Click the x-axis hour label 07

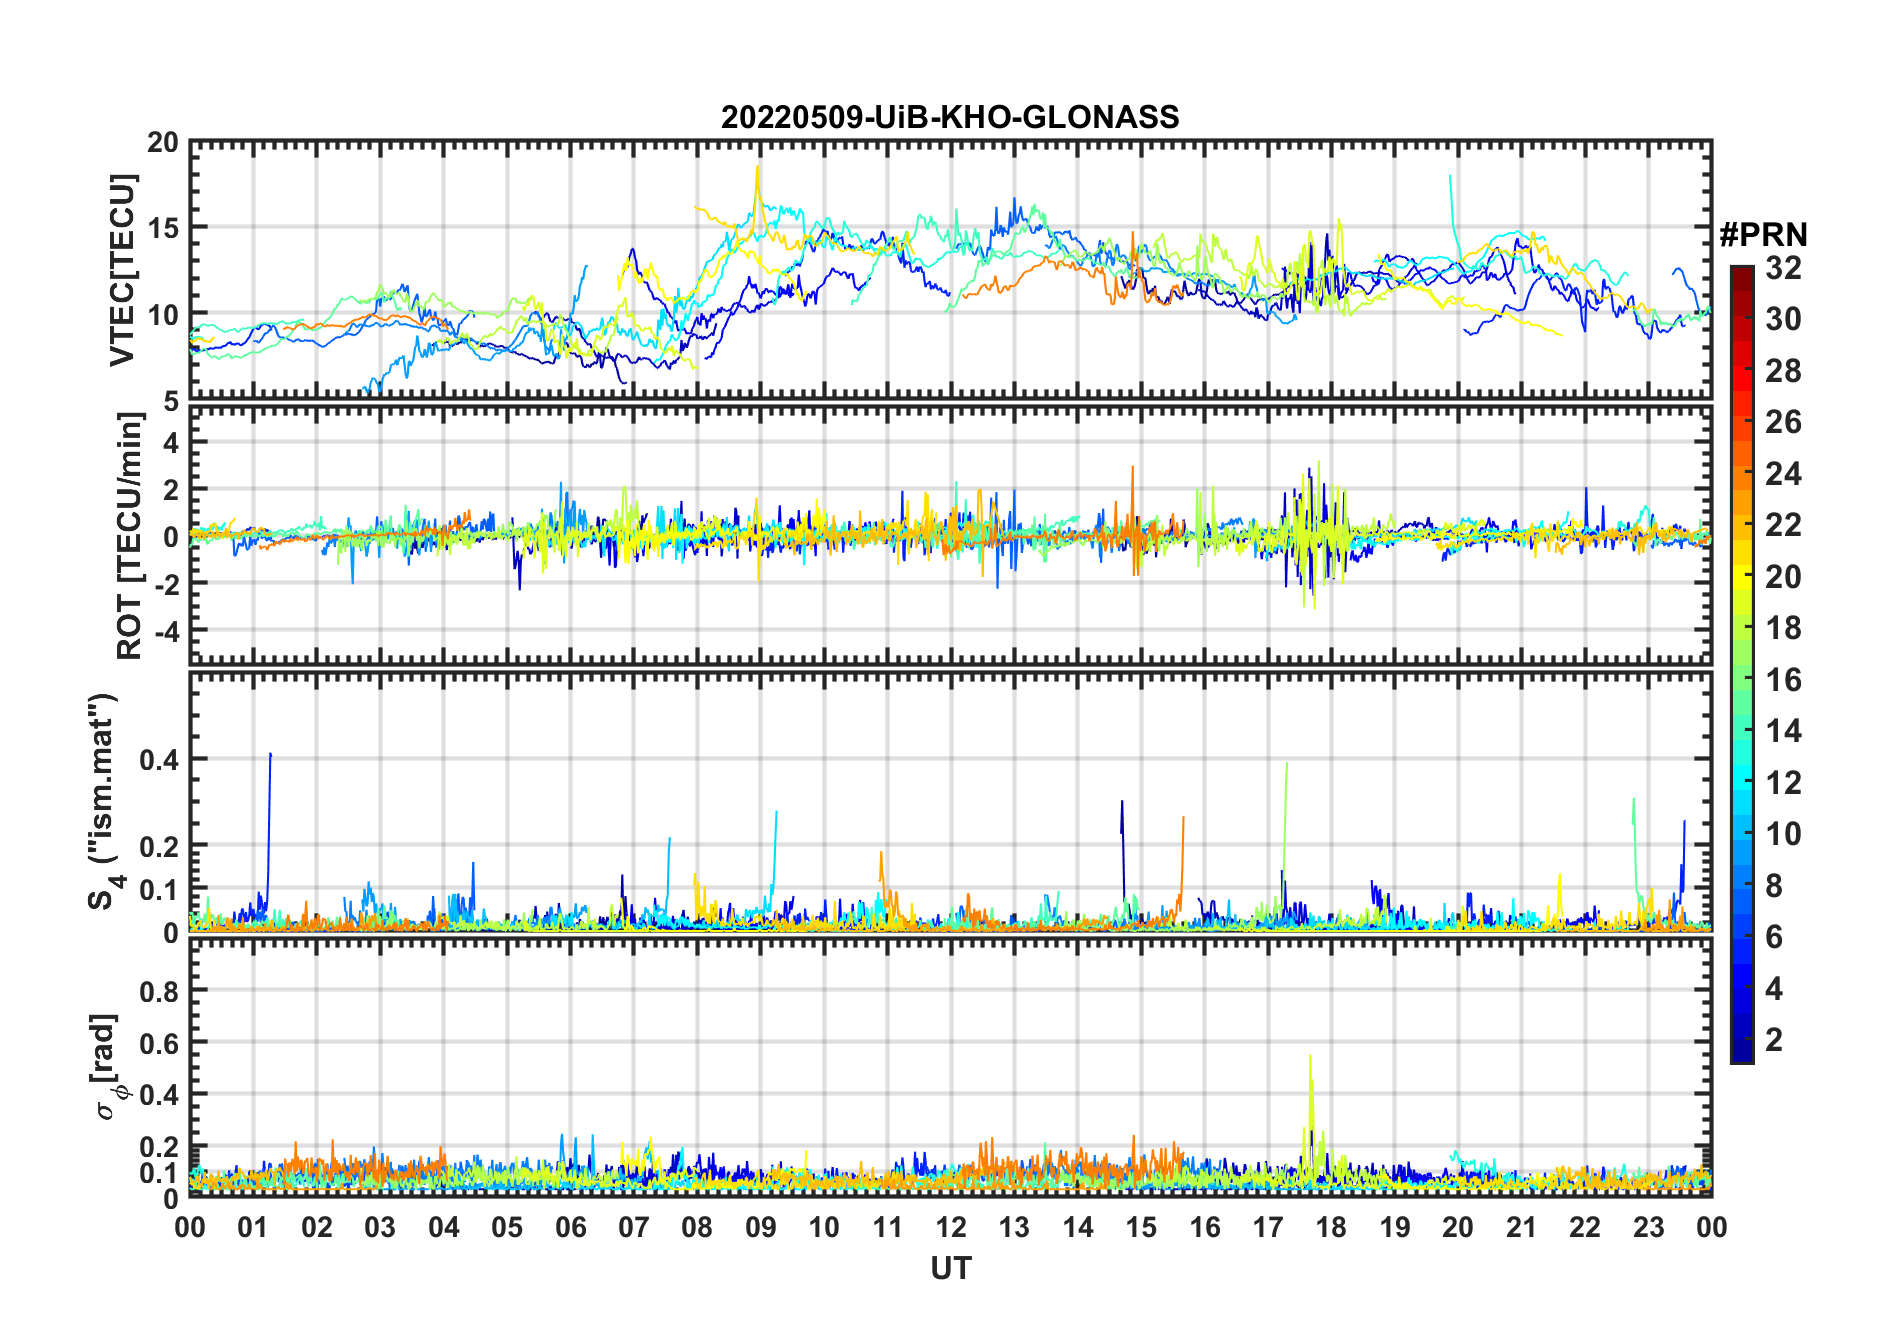click(634, 1228)
